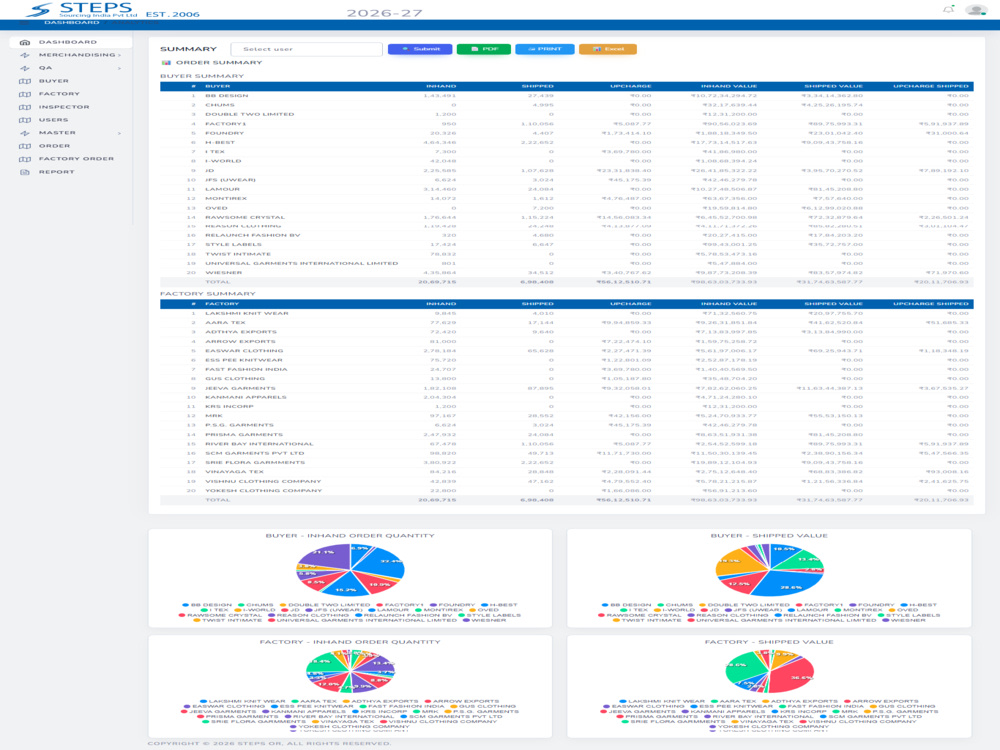Click the PRINT button
Viewport: 1000px width, 750px height.
tap(545, 49)
